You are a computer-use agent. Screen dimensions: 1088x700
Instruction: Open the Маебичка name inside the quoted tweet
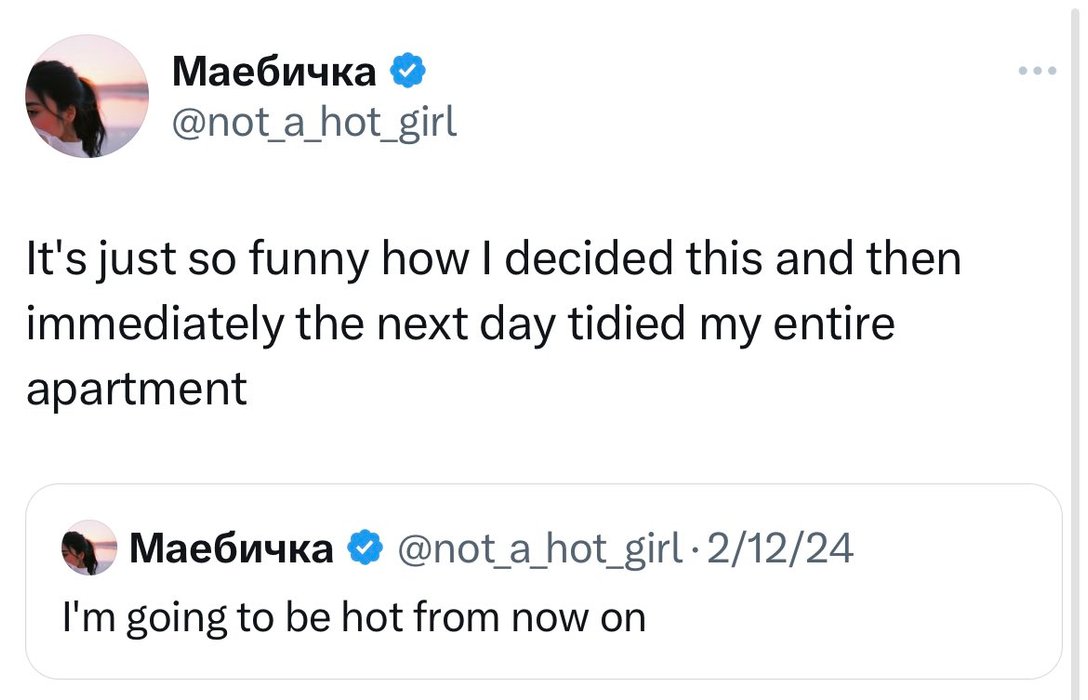coord(232,548)
